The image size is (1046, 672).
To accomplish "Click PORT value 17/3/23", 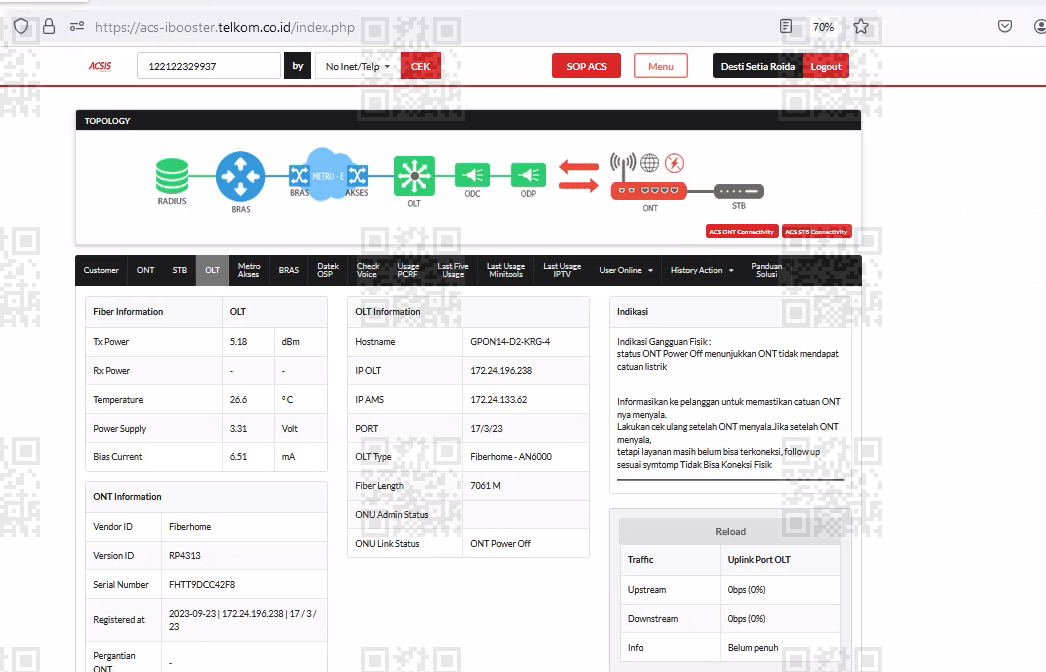I will pos(486,428).
